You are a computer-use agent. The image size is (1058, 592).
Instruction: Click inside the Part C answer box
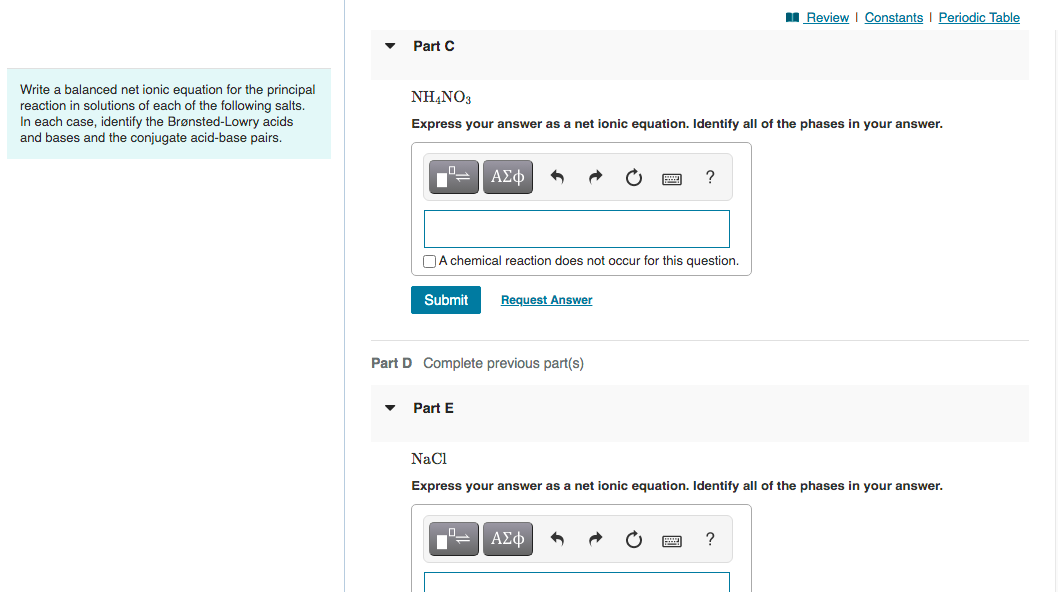pyautogui.click(x=576, y=229)
